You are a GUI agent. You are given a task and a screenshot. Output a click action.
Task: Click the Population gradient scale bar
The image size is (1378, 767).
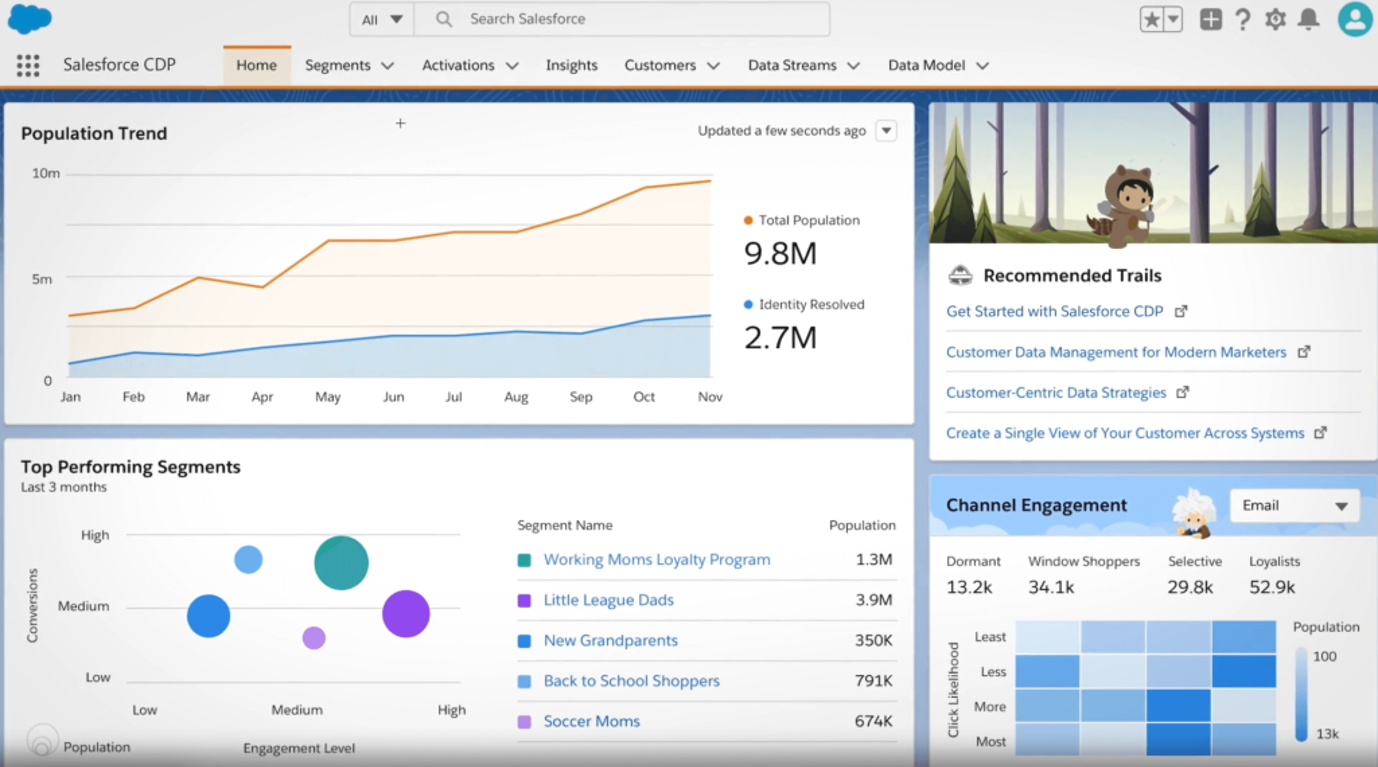[x=1301, y=695]
